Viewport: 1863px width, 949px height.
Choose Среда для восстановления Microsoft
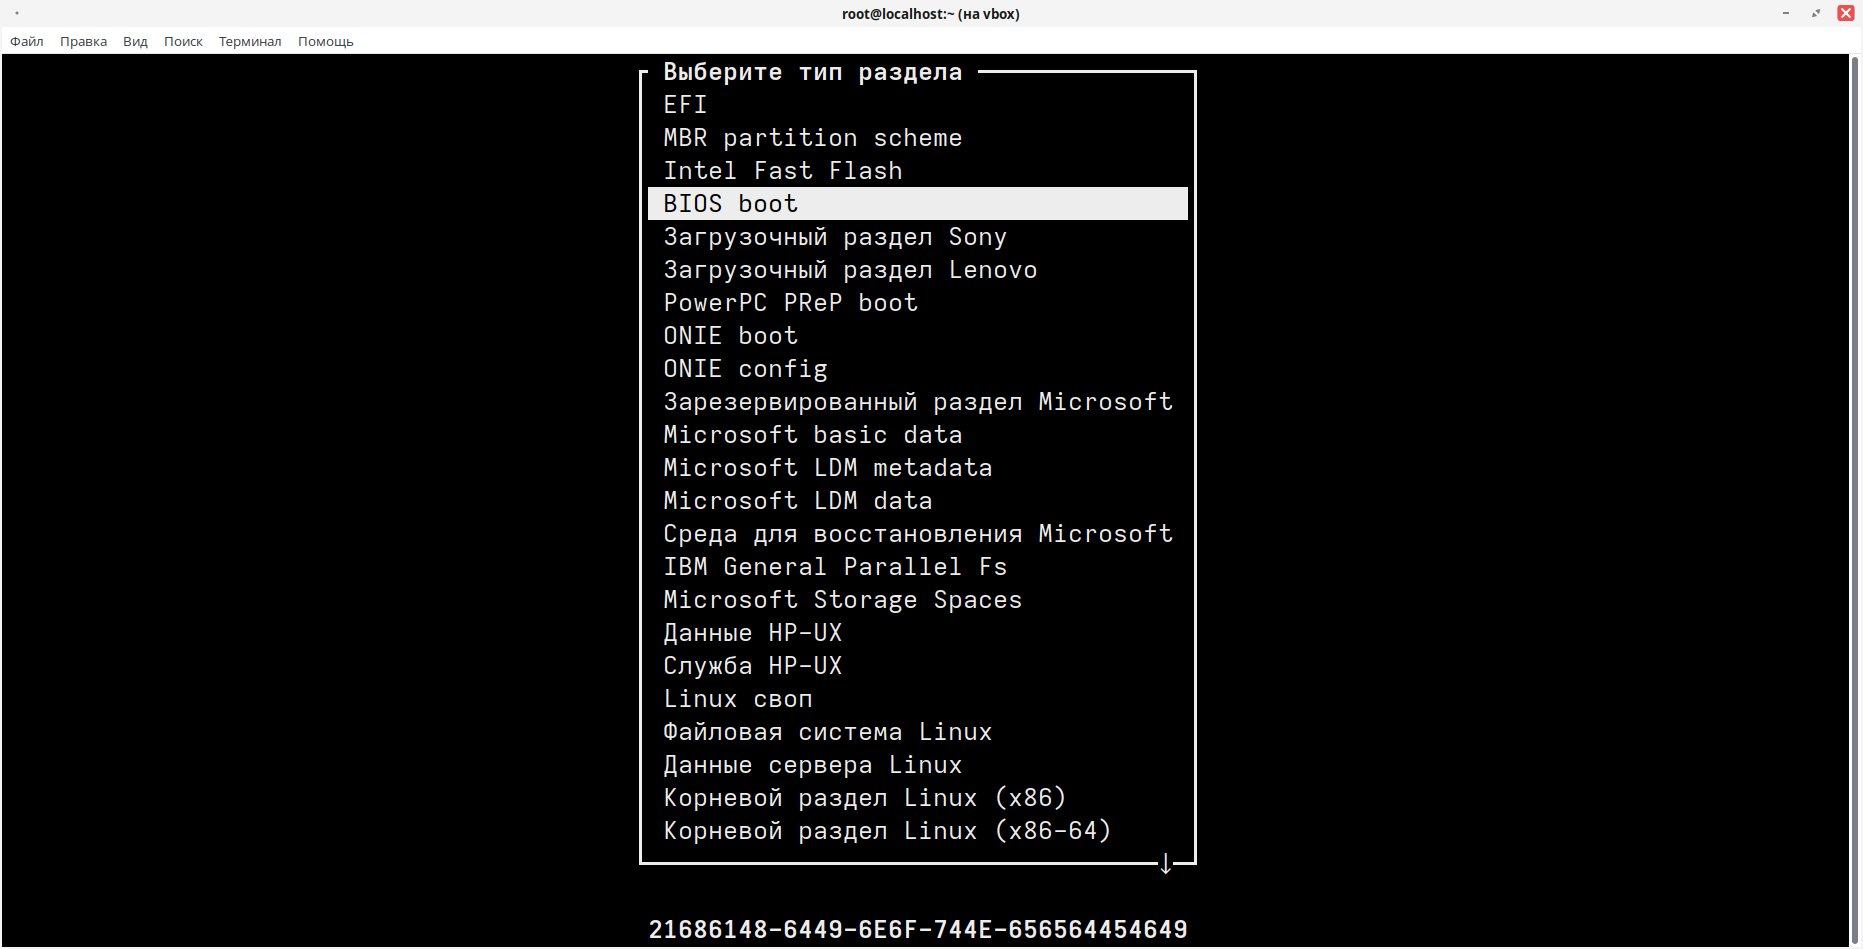(918, 534)
